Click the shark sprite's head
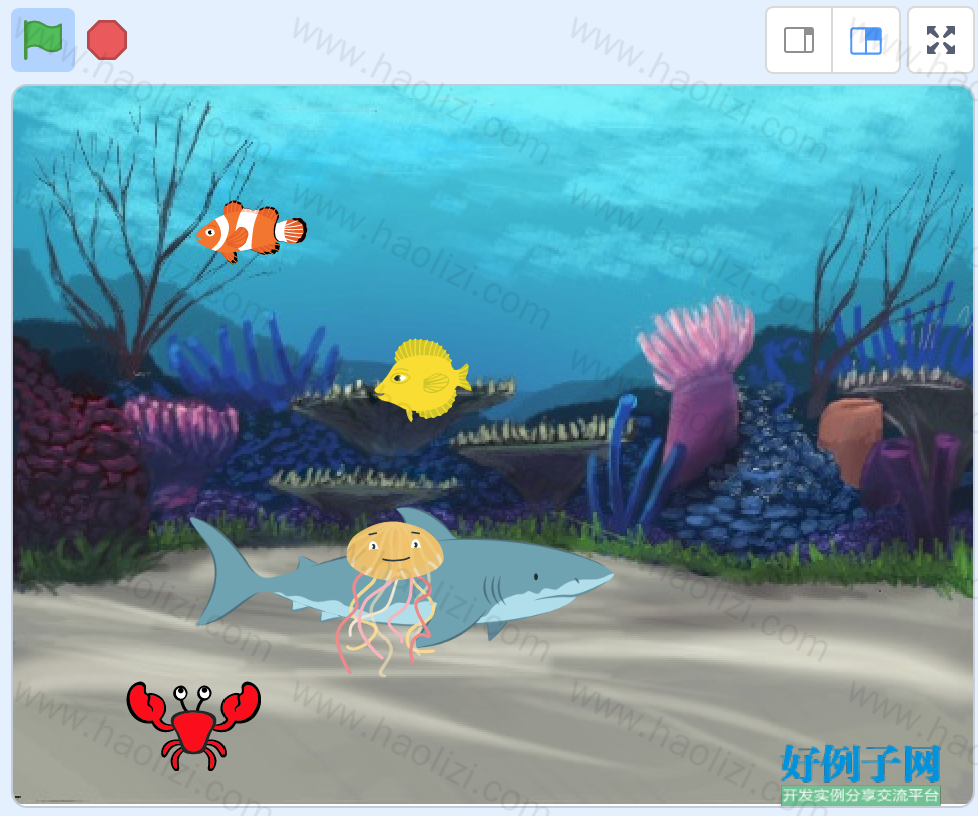Screen dimensions: 978x816 click(549, 580)
